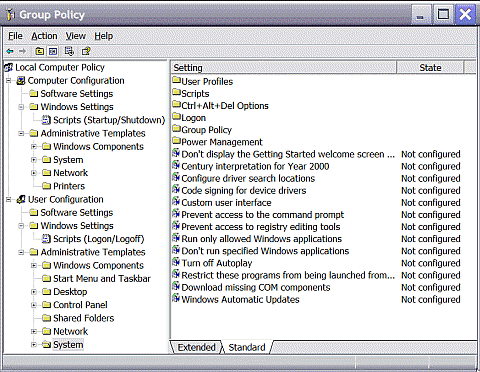Select Don't run specified Windows applications
The width and height of the screenshot is (480, 372).
(265, 251)
